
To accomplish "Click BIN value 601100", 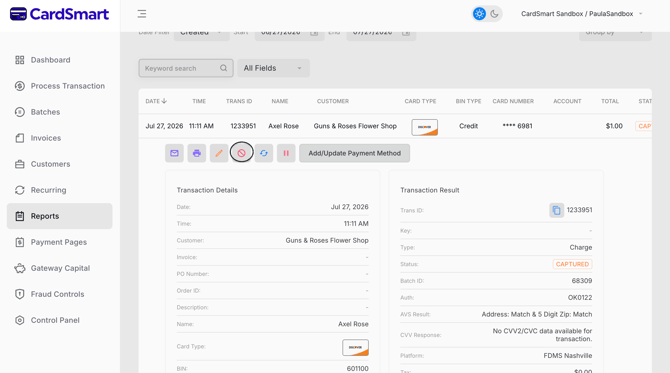I will tap(358, 368).
